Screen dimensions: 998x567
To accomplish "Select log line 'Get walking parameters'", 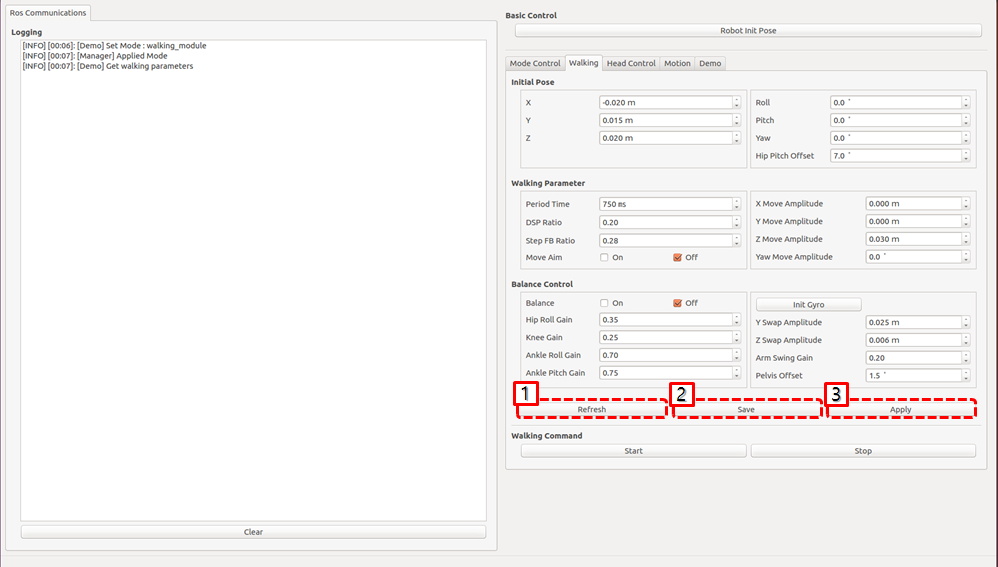I will [108, 66].
